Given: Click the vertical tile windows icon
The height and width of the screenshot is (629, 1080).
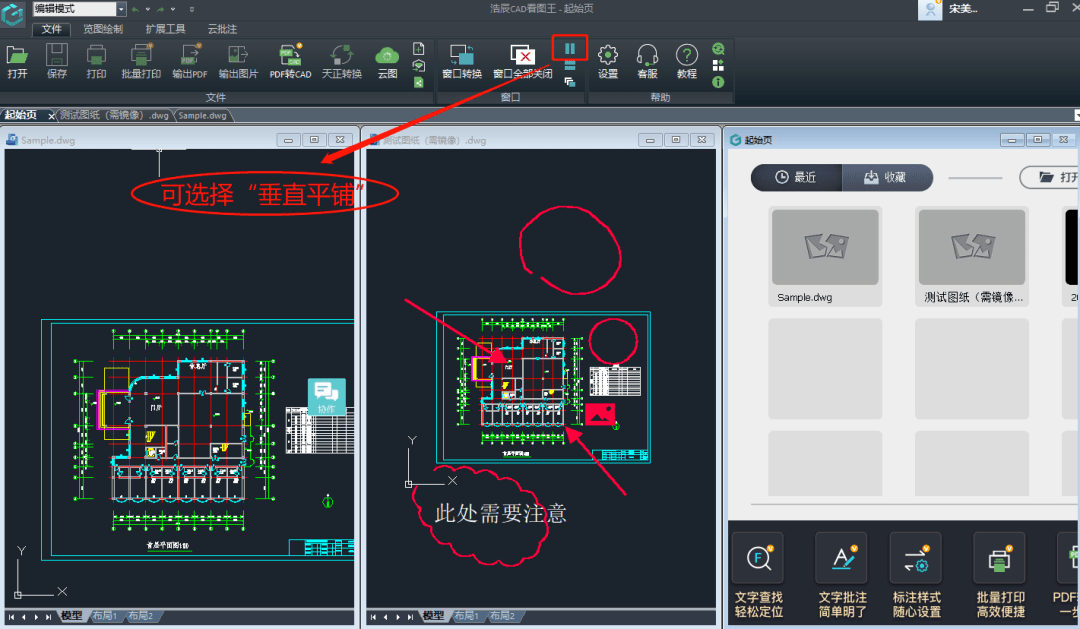Looking at the screenshot, I should tap(569, 48).
